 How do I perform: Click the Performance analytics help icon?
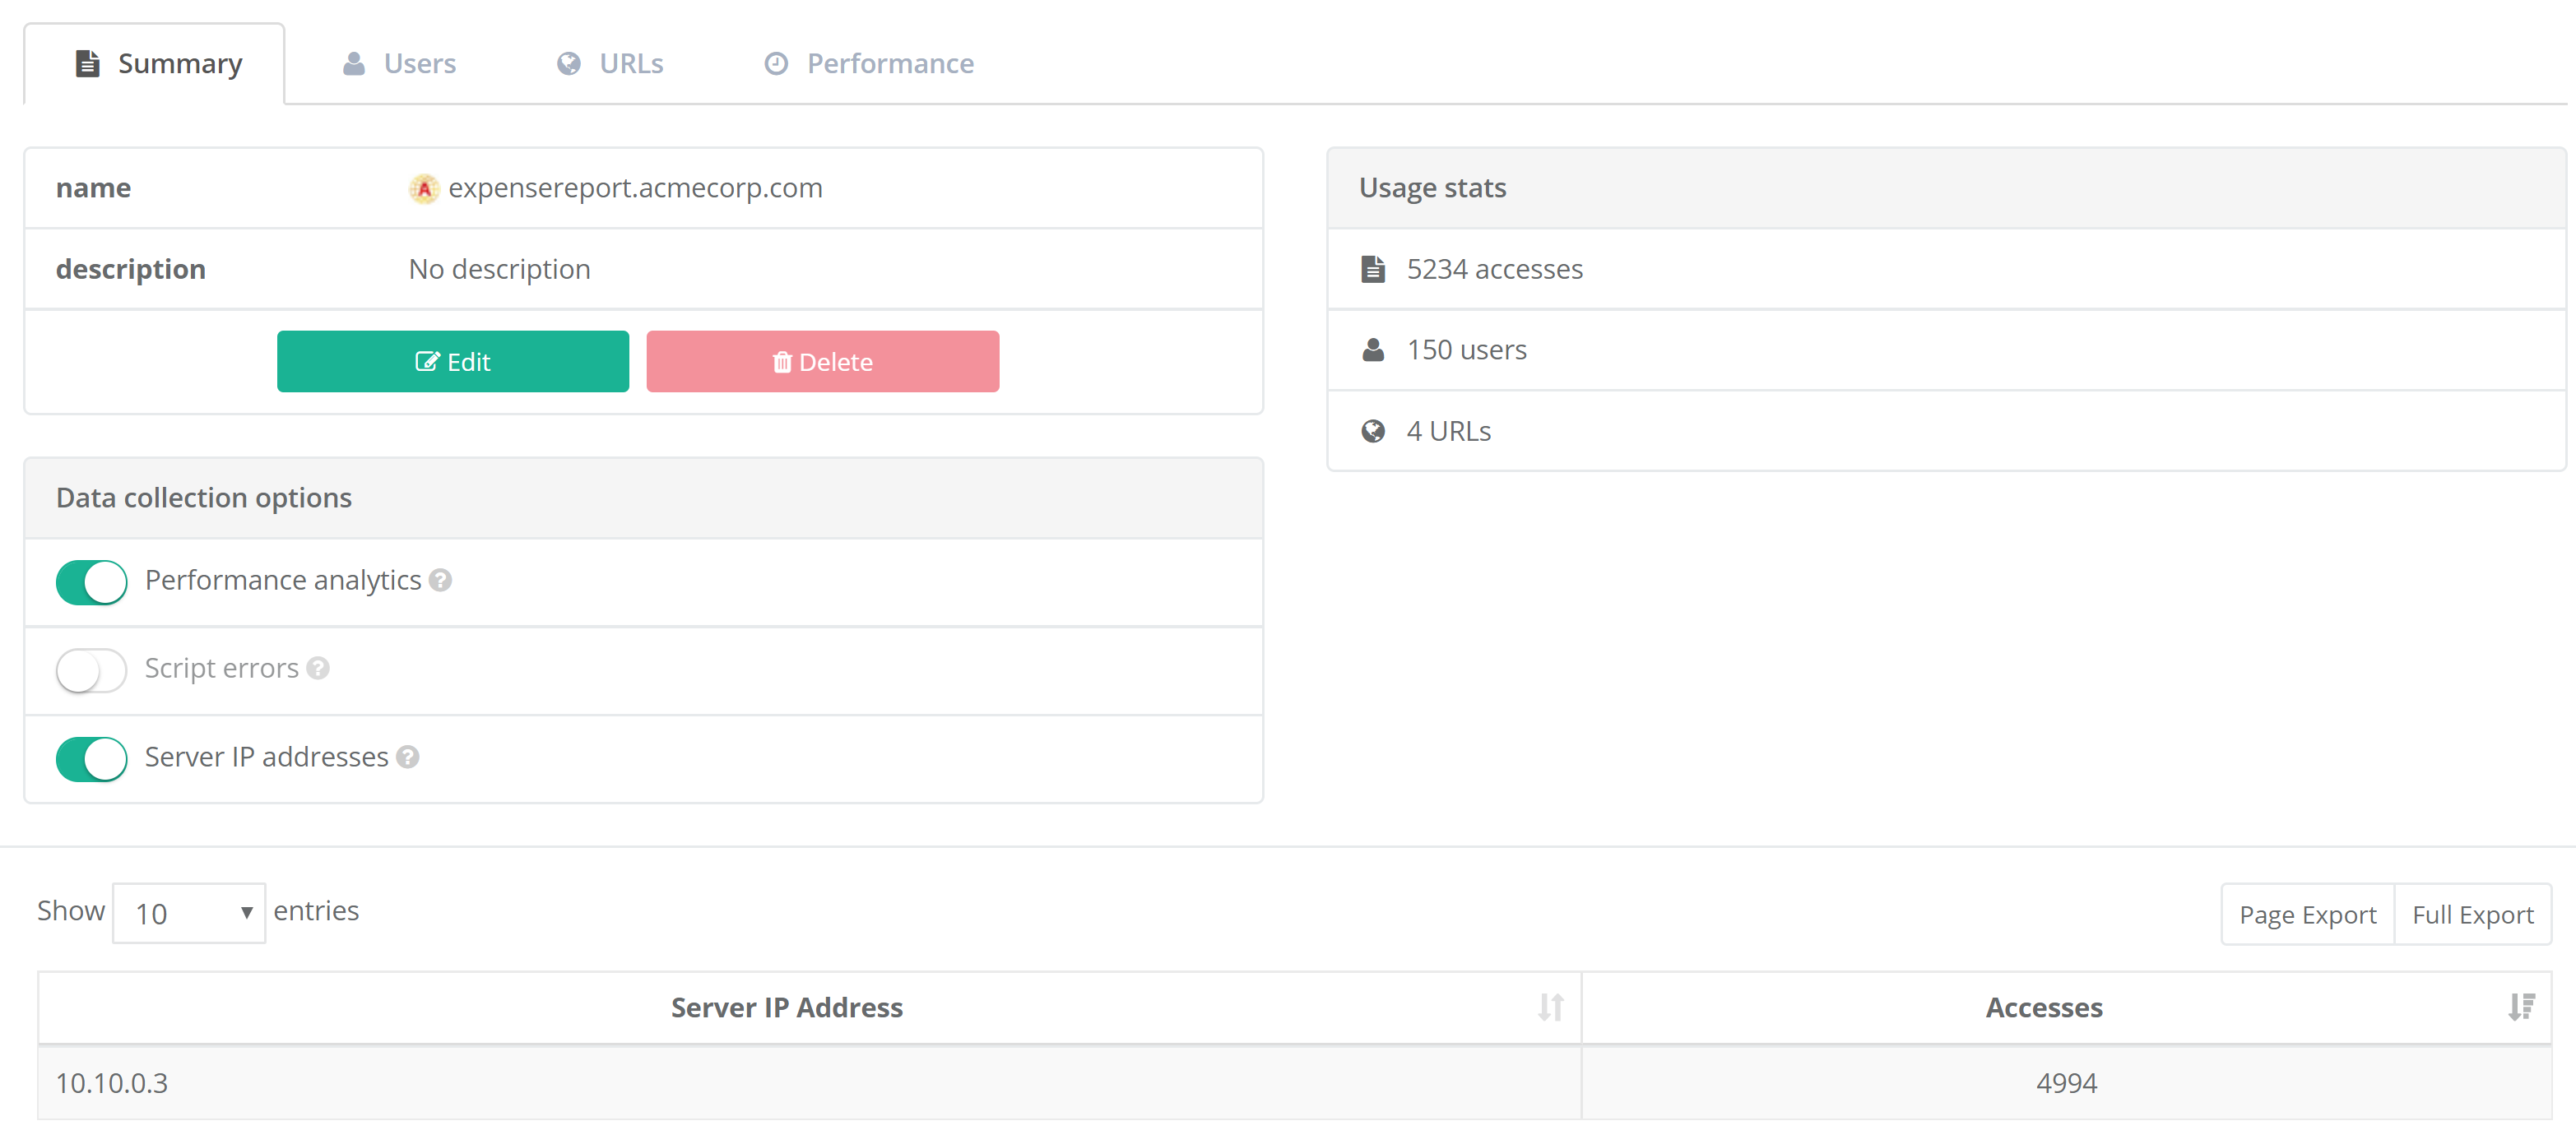[440, 580]
